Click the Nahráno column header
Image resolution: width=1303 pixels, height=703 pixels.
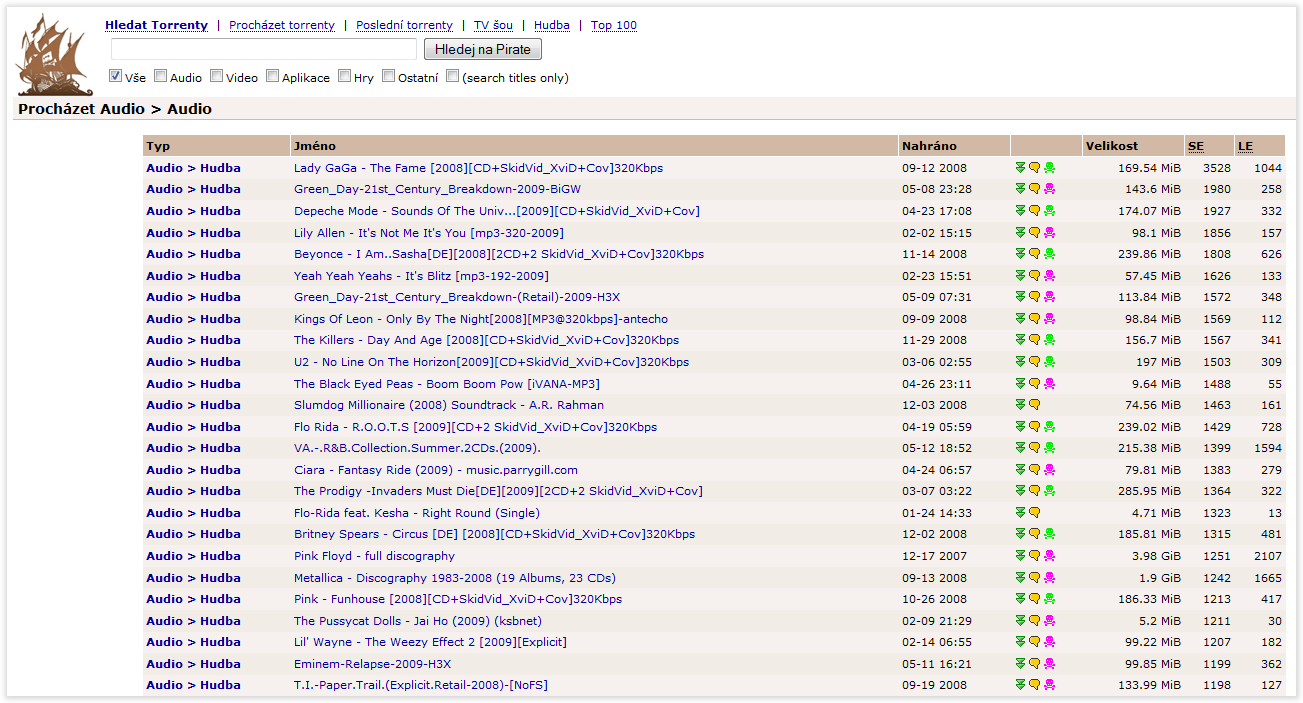(x=929, y=146)
